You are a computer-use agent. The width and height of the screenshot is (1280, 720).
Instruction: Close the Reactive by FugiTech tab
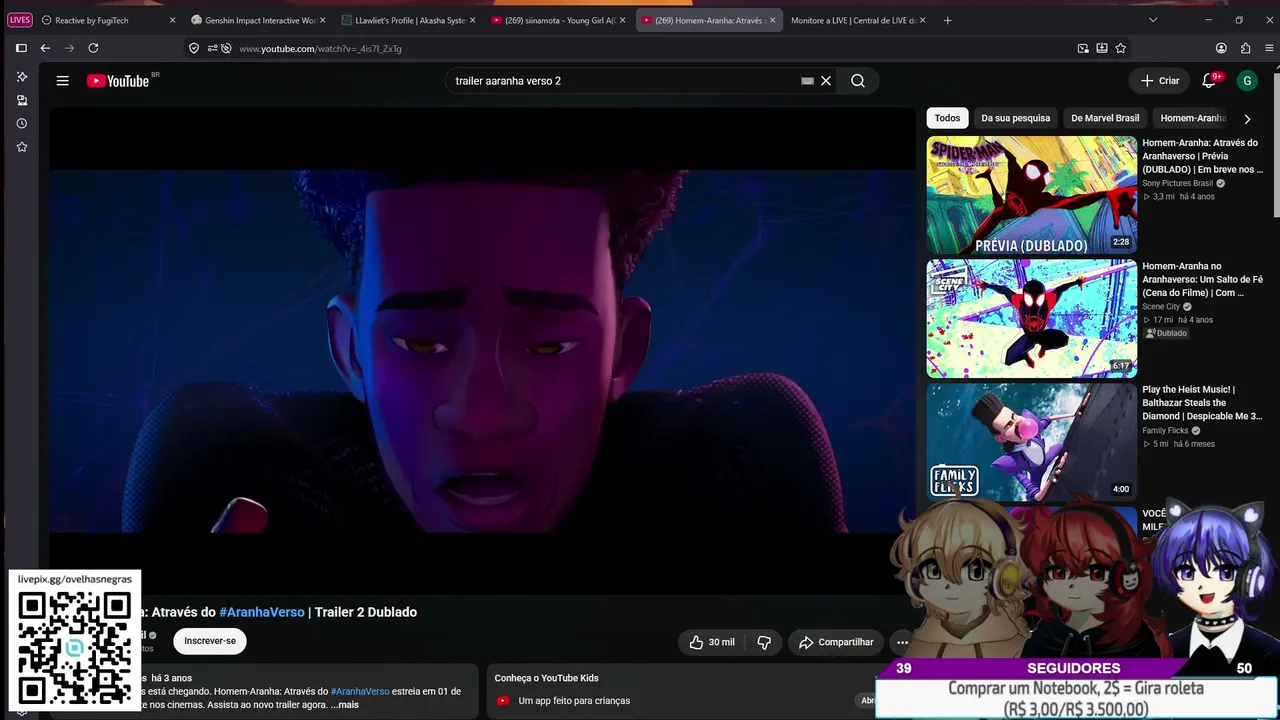(172, 20)
